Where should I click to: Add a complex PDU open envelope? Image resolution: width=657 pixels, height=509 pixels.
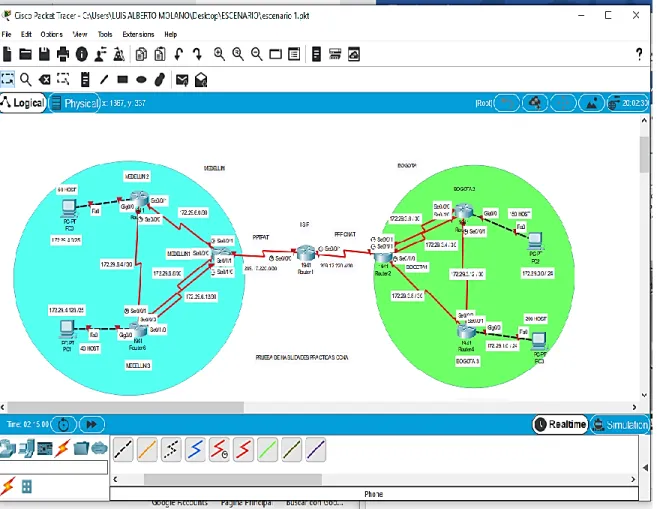click(x=201, y=80)
